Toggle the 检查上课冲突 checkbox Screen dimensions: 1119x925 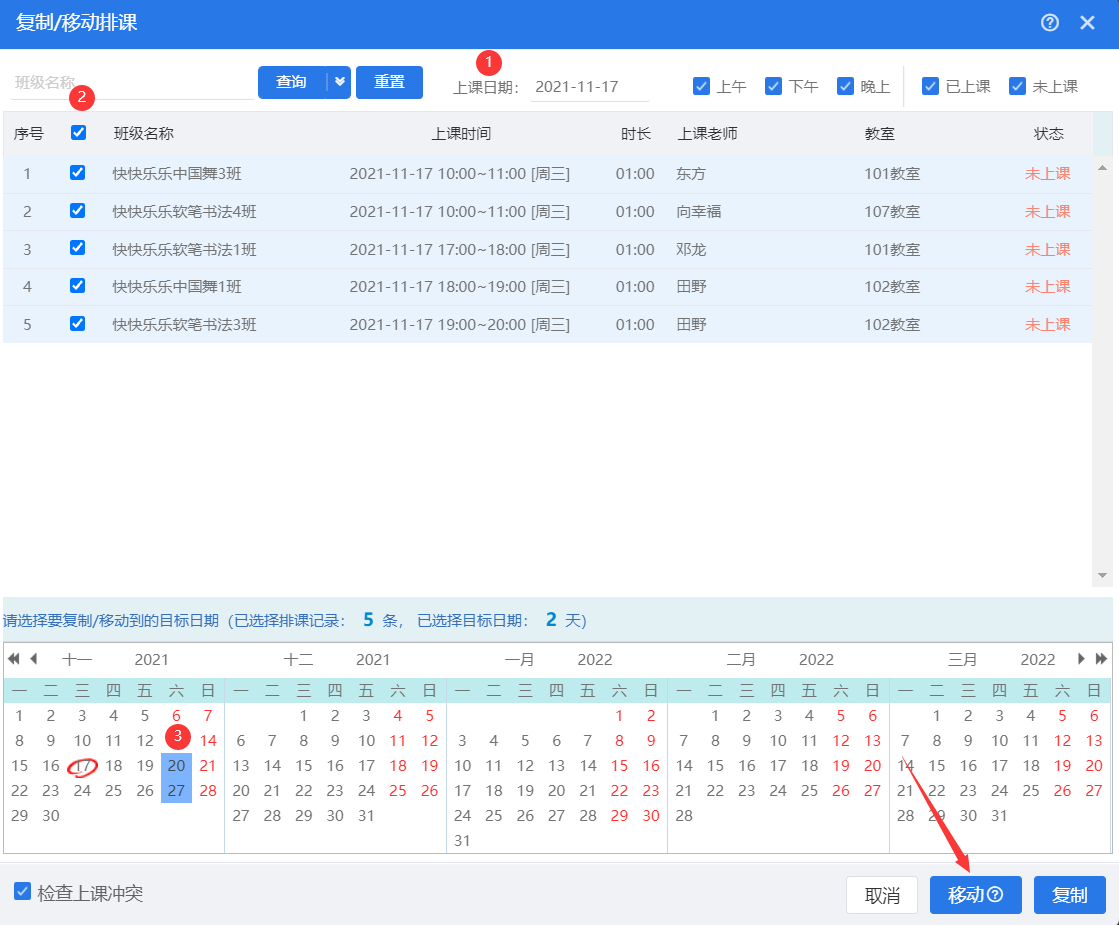[23, 891]
